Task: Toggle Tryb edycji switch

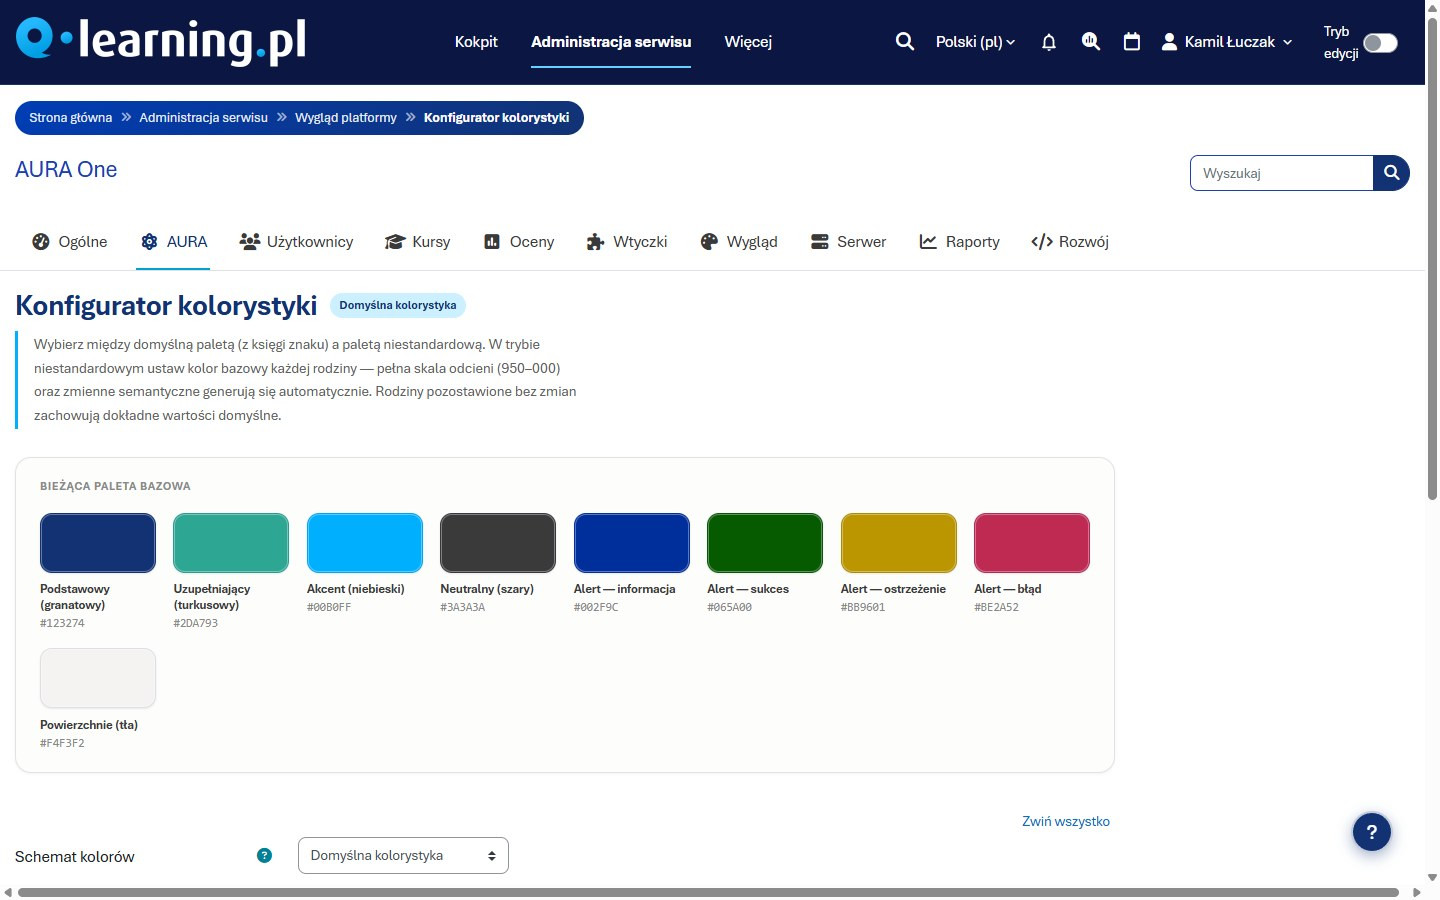Action: click(x=1380, y=43)
